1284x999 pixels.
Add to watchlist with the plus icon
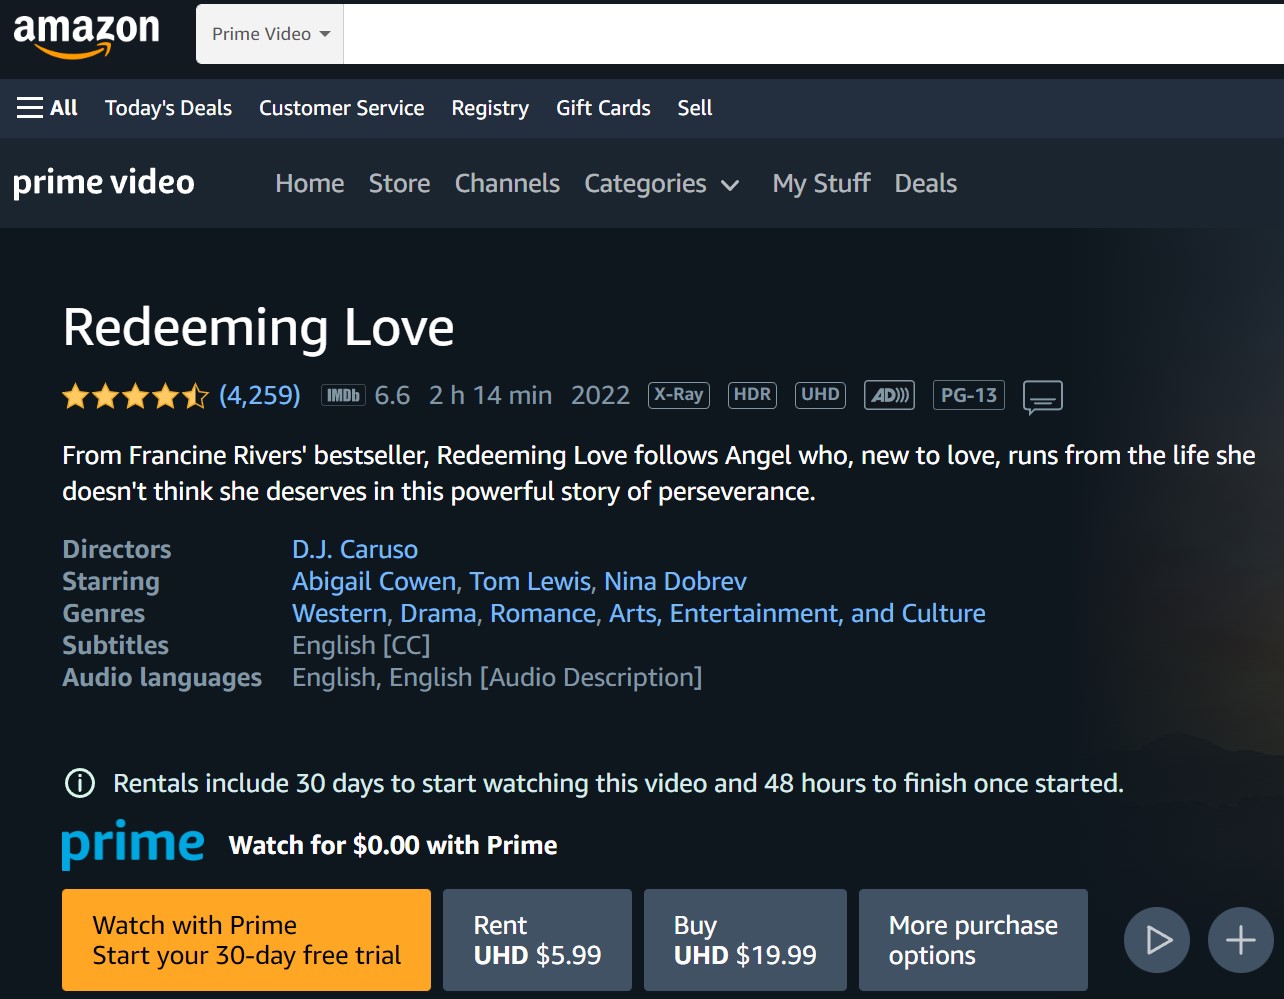(1240, 940)
